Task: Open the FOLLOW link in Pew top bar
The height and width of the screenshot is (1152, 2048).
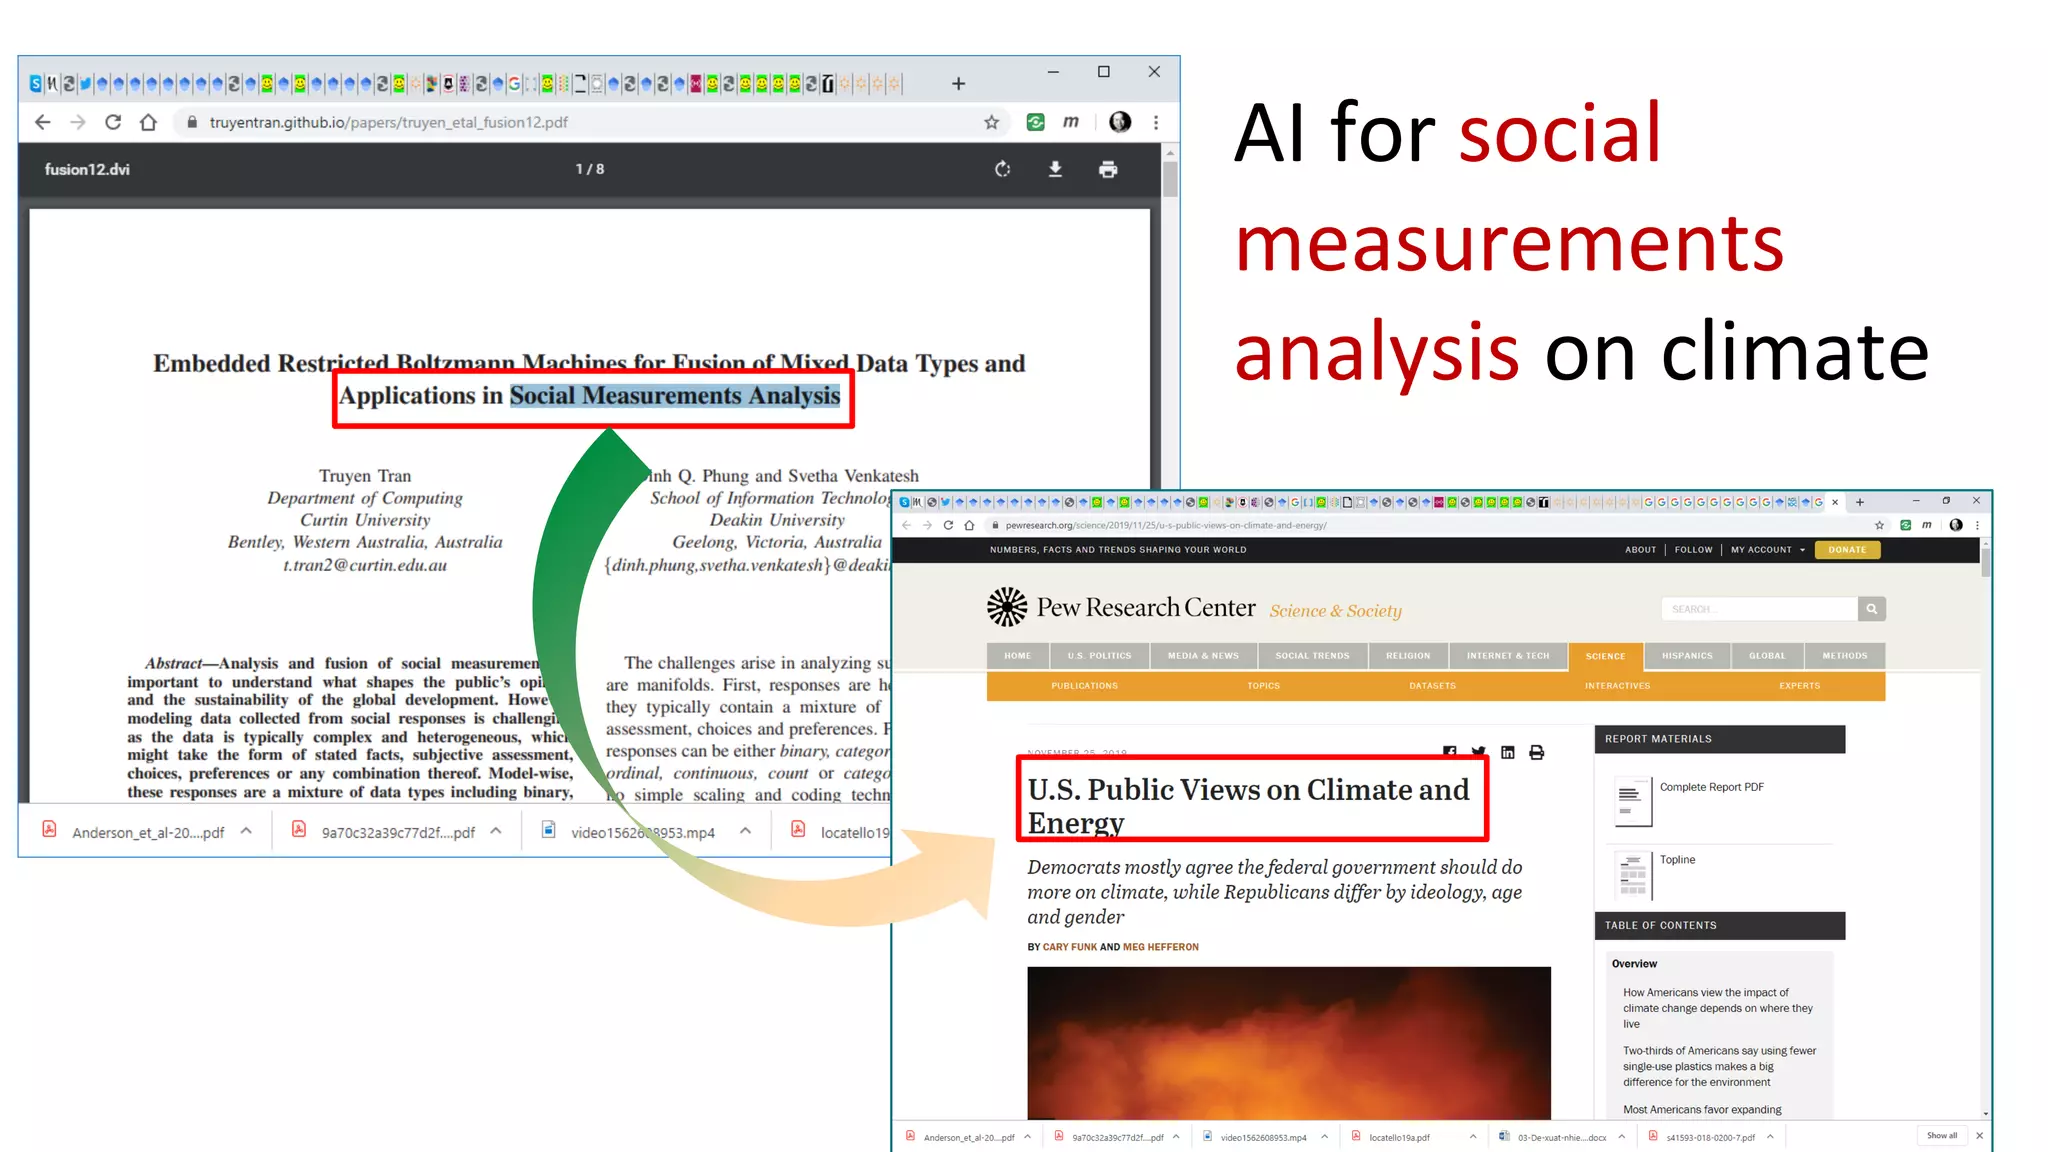Action: (1693, 550)
